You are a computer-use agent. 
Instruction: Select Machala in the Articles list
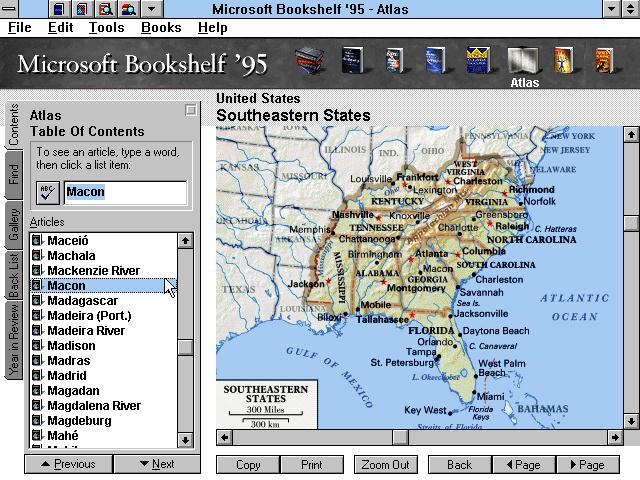click(104, 256)
